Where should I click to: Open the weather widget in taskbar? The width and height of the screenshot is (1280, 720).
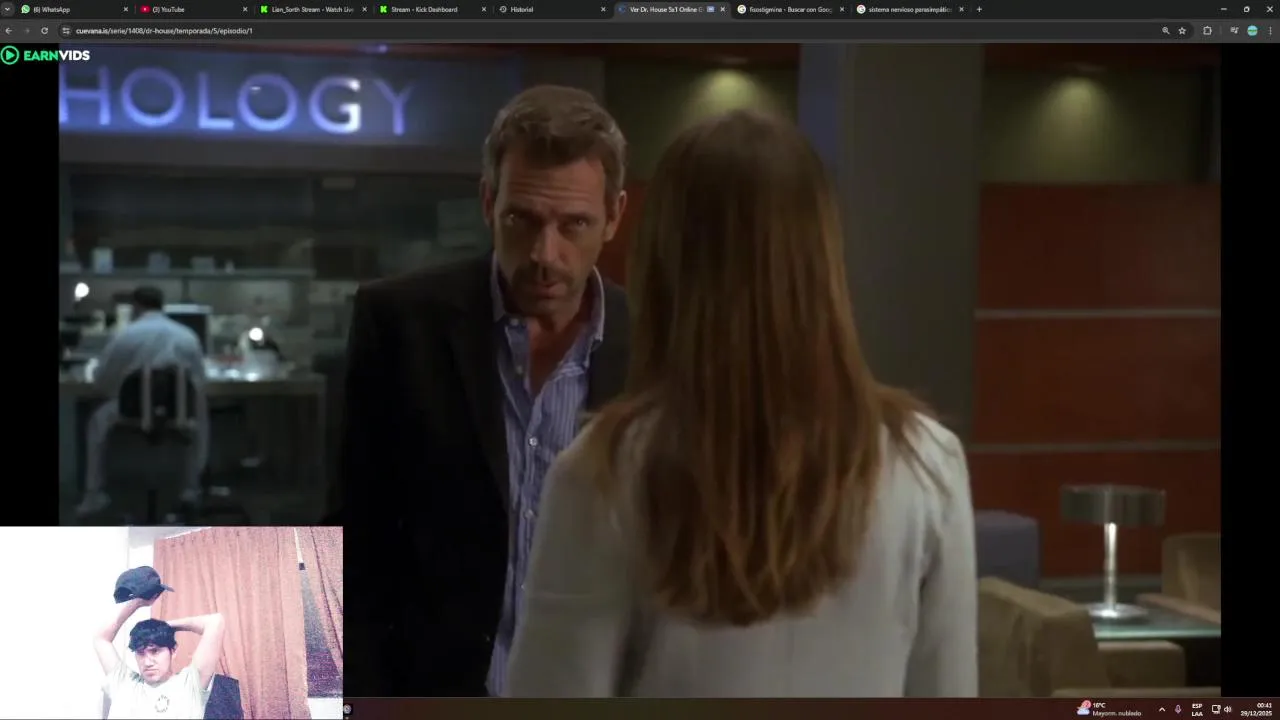tap(1109, 708)
